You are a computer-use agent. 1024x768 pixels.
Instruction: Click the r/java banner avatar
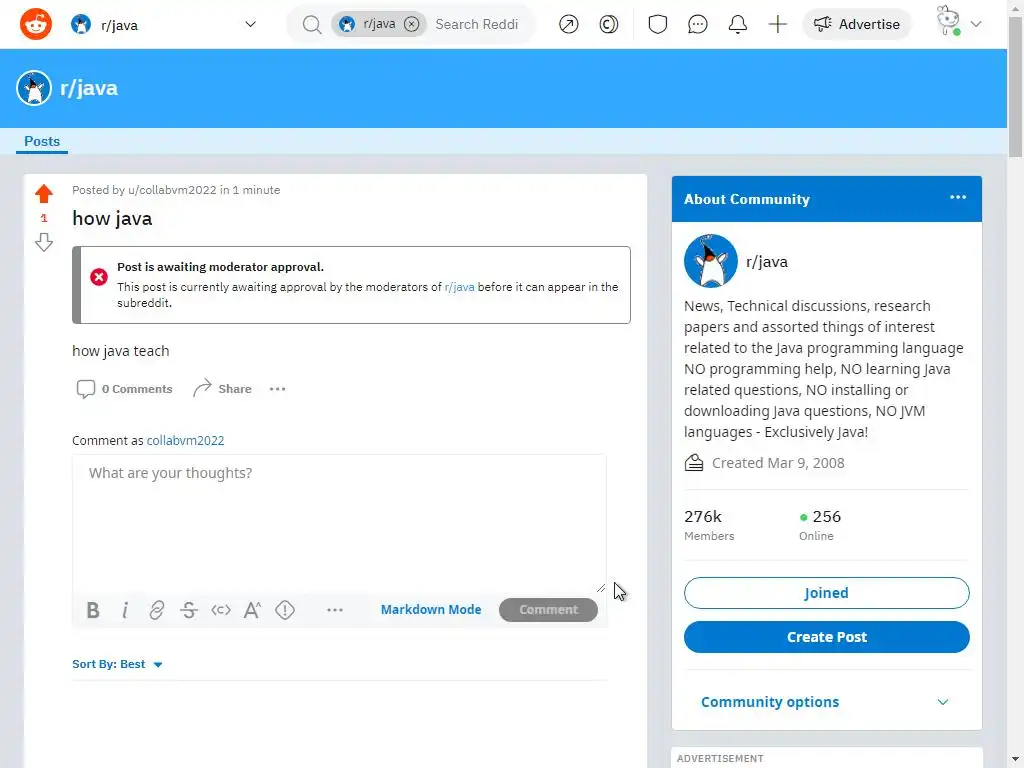tap(34, 88)
